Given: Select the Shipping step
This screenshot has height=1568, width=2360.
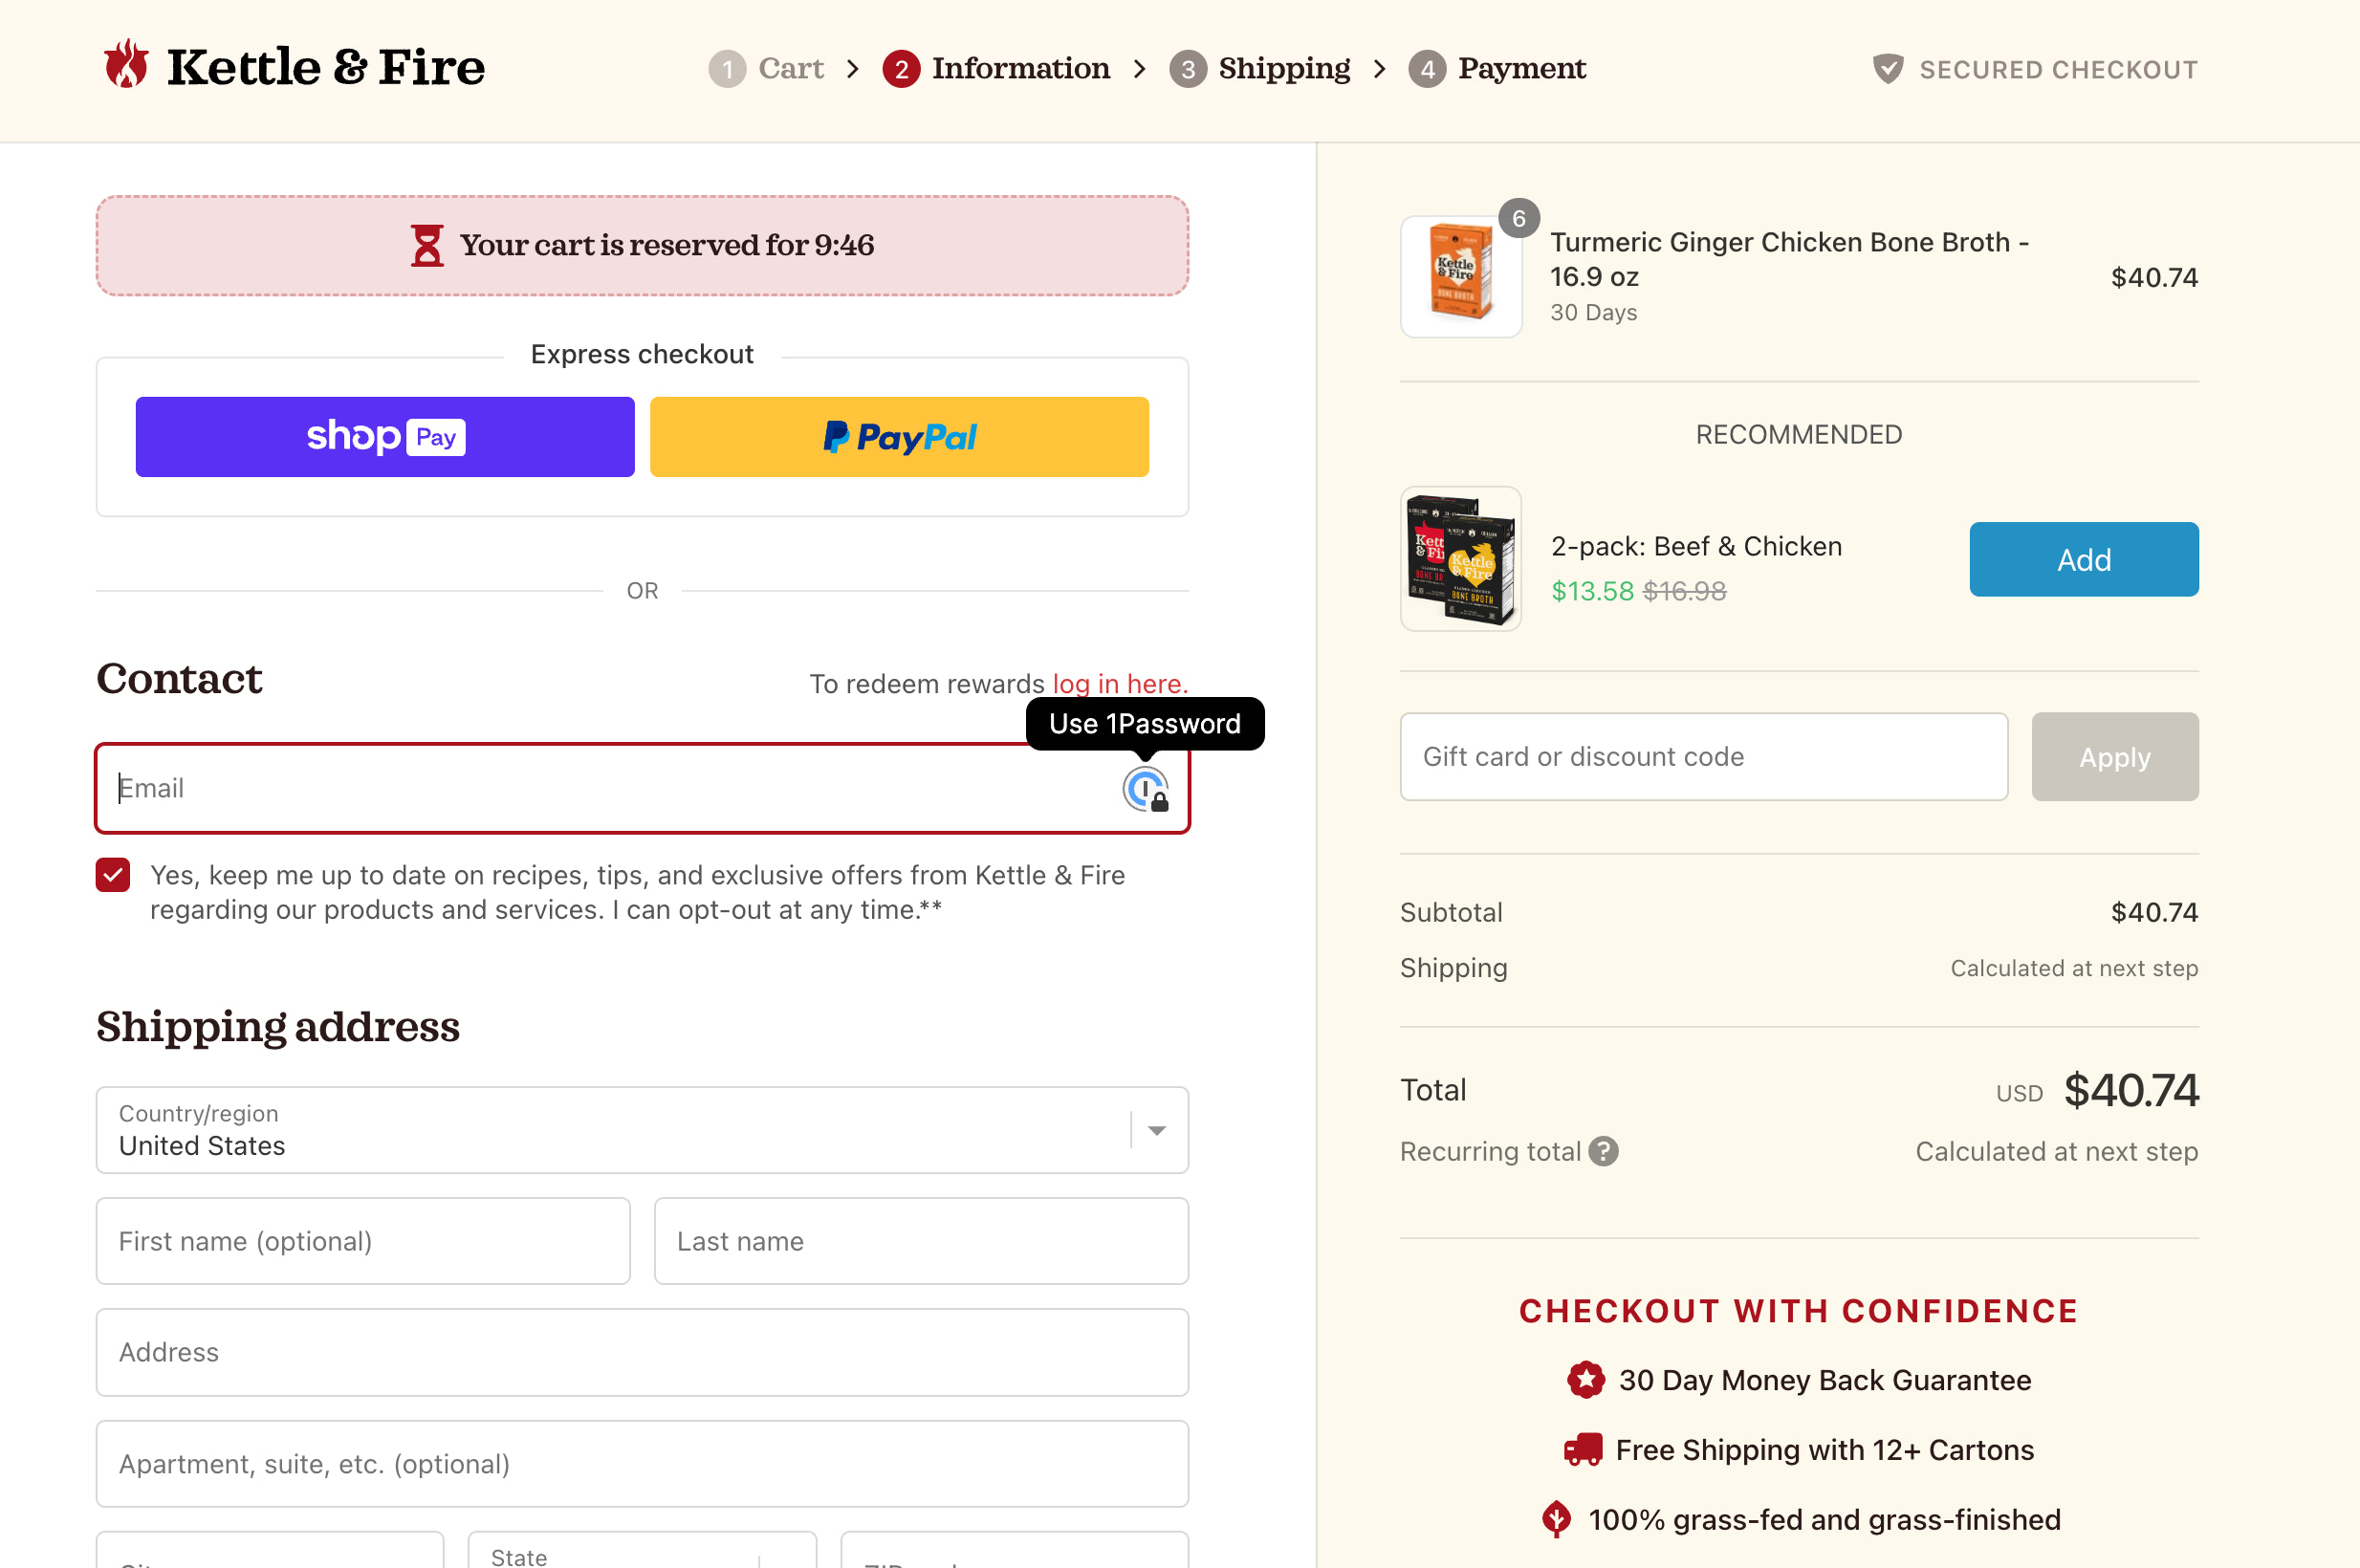Looking at the screenshot, I should click(x=1260, y=69).
